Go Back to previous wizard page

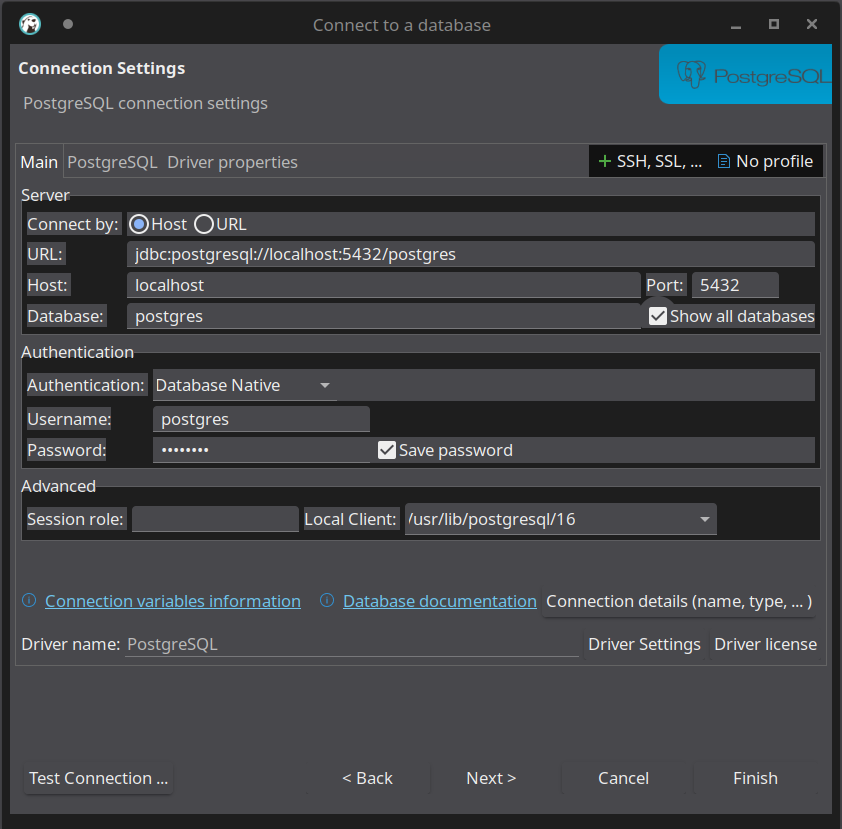(368, 778)
